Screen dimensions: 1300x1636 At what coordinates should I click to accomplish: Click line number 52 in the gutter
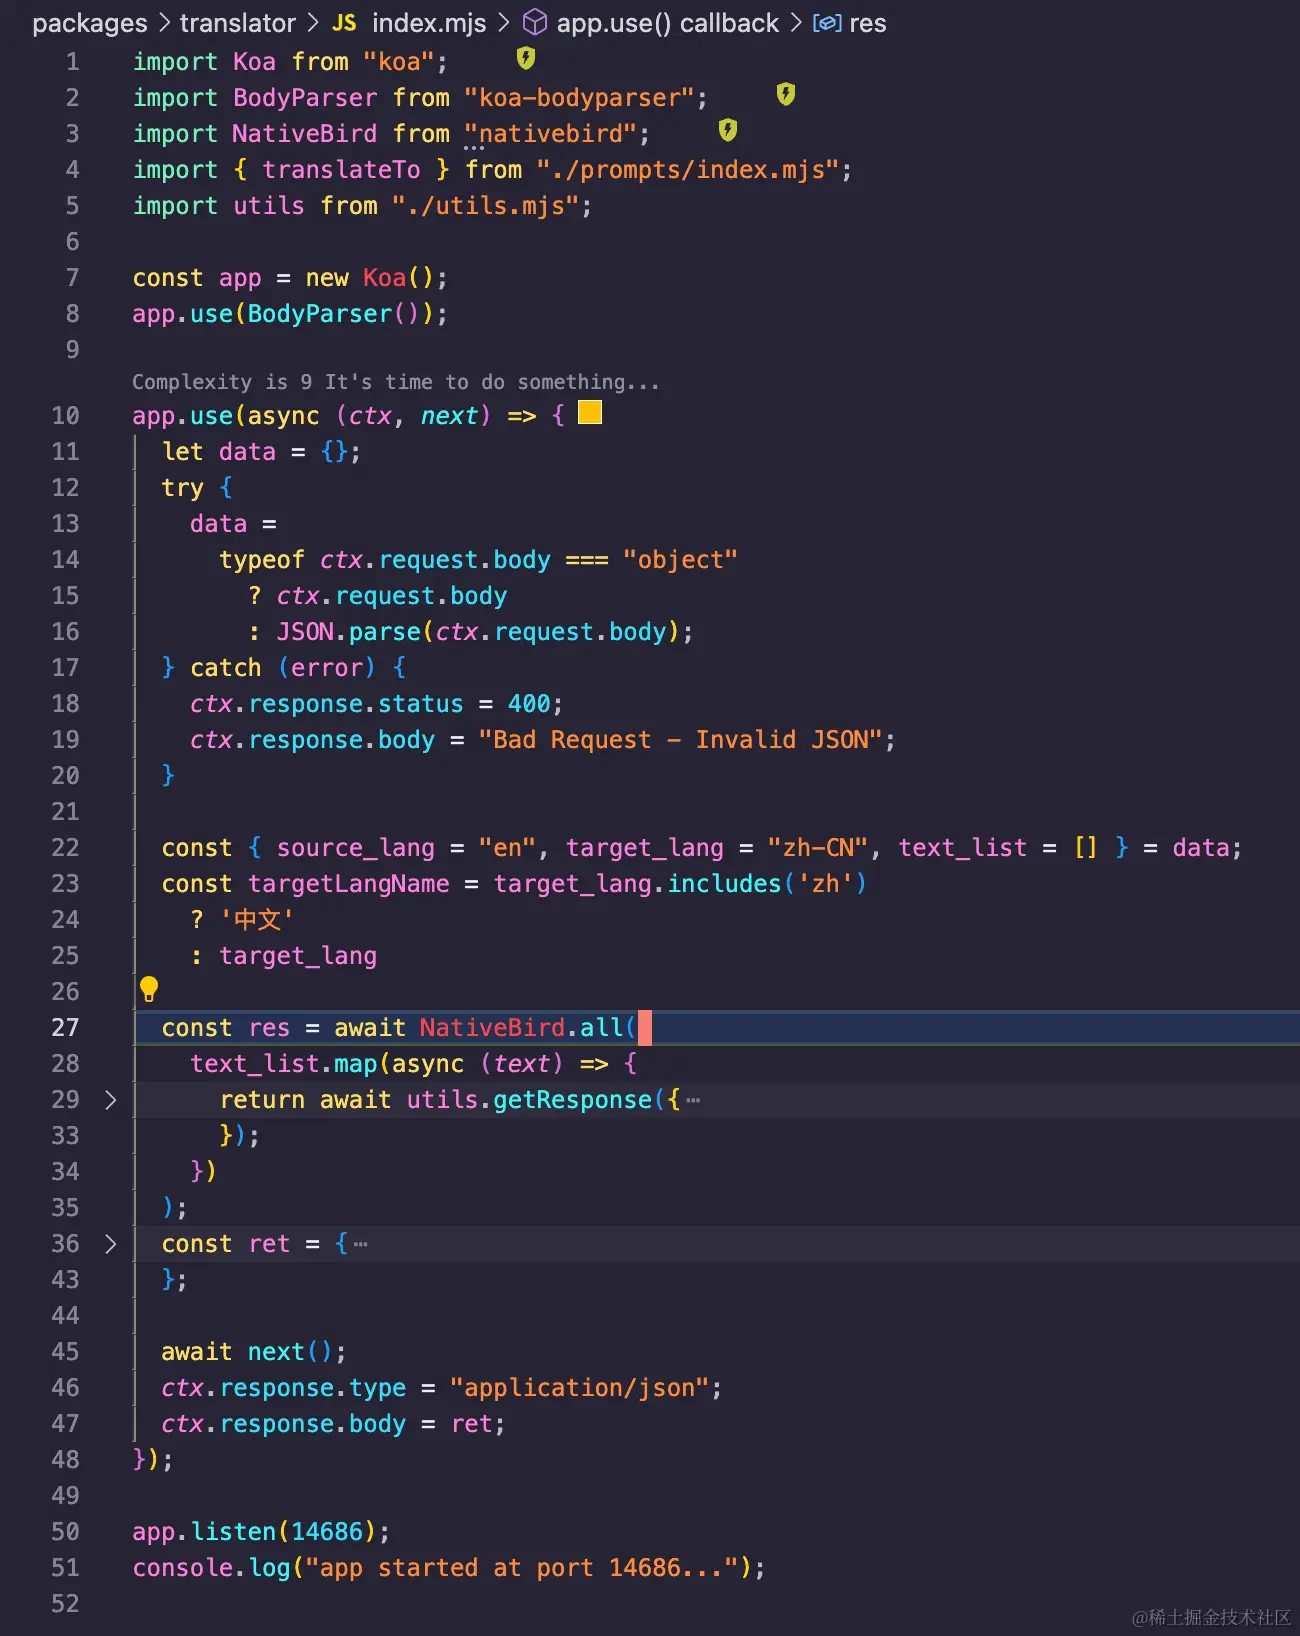pyautogui.click(x=65, y=1604)
